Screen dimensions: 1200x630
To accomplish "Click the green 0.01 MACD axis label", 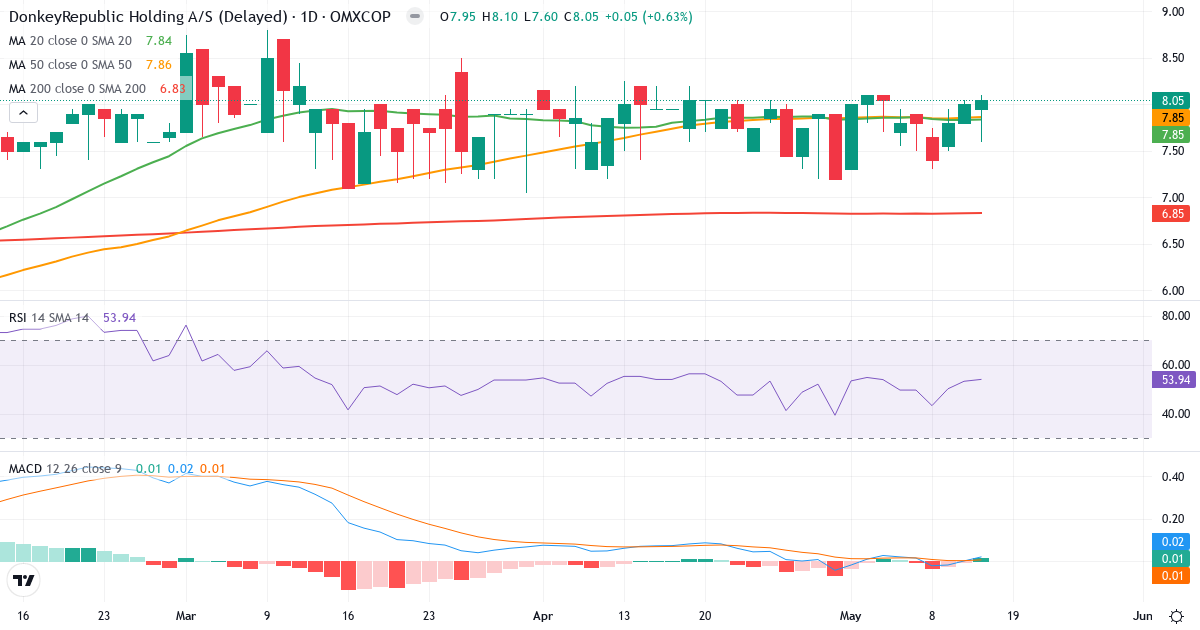I will coord(1173,558).
